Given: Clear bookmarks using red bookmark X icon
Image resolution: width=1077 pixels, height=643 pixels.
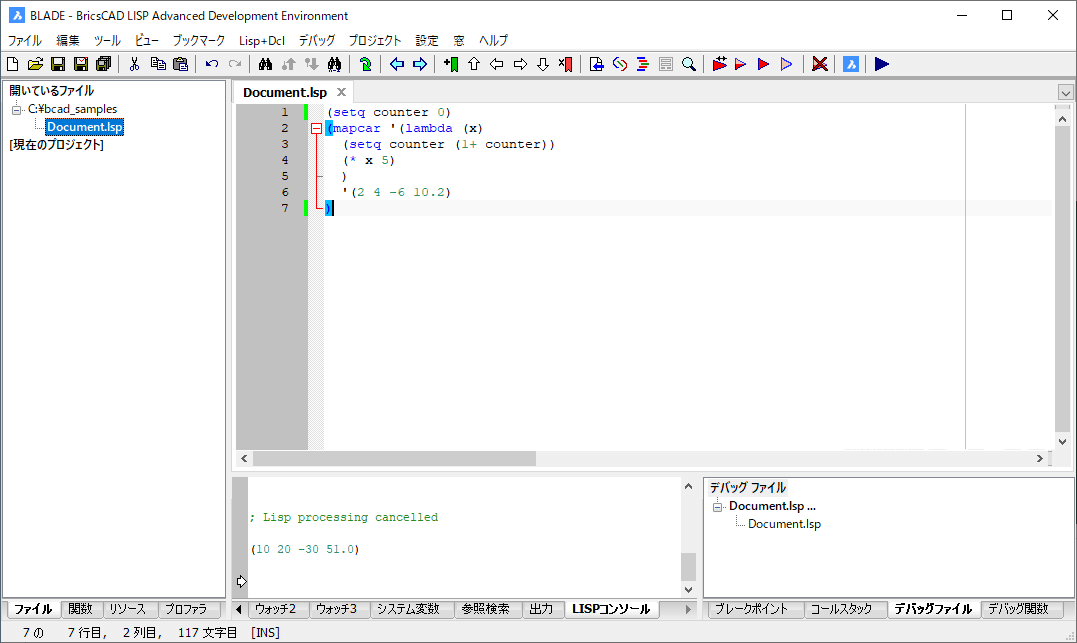Looking at the screenshot, I should point(565,64).
